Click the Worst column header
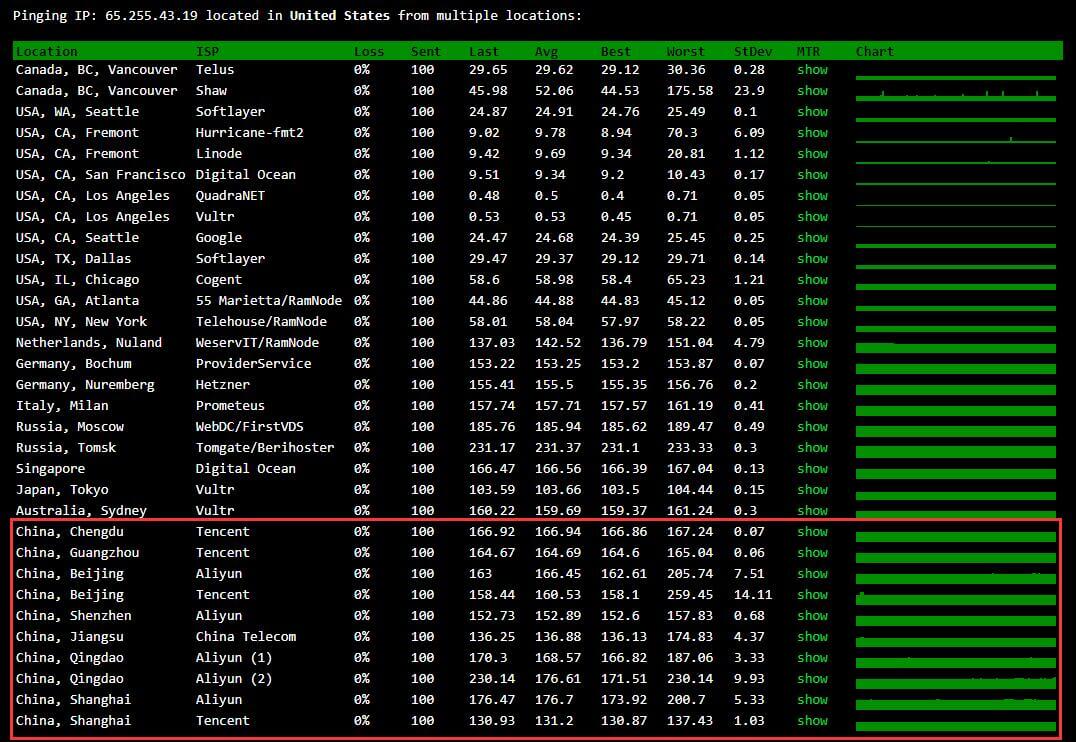The width and height of the screenshot is (1076, 742). point(685,51)
